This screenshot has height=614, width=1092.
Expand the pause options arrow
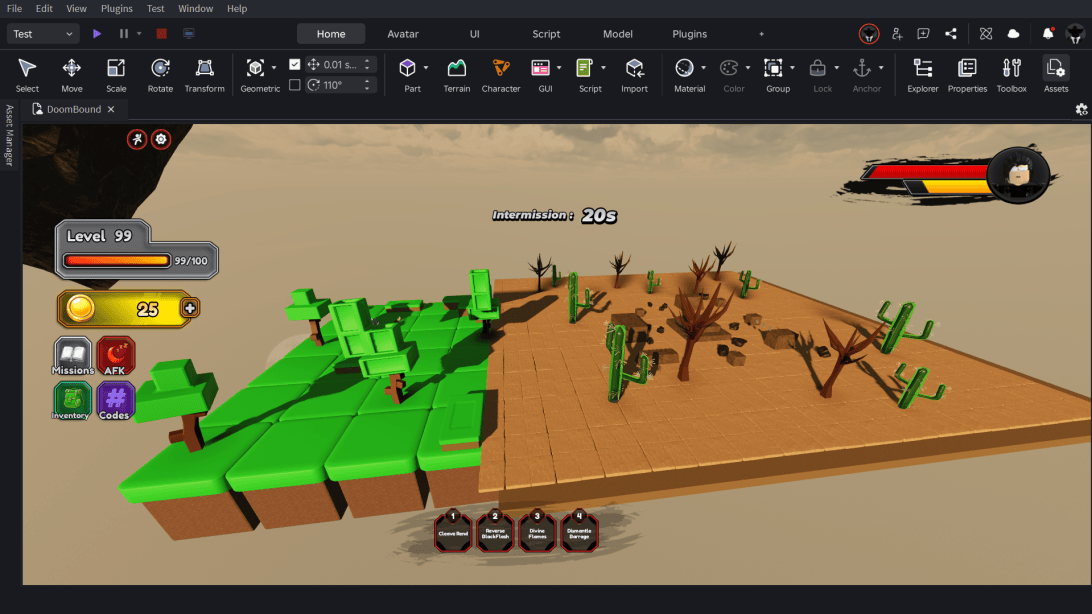click(139, 33)
